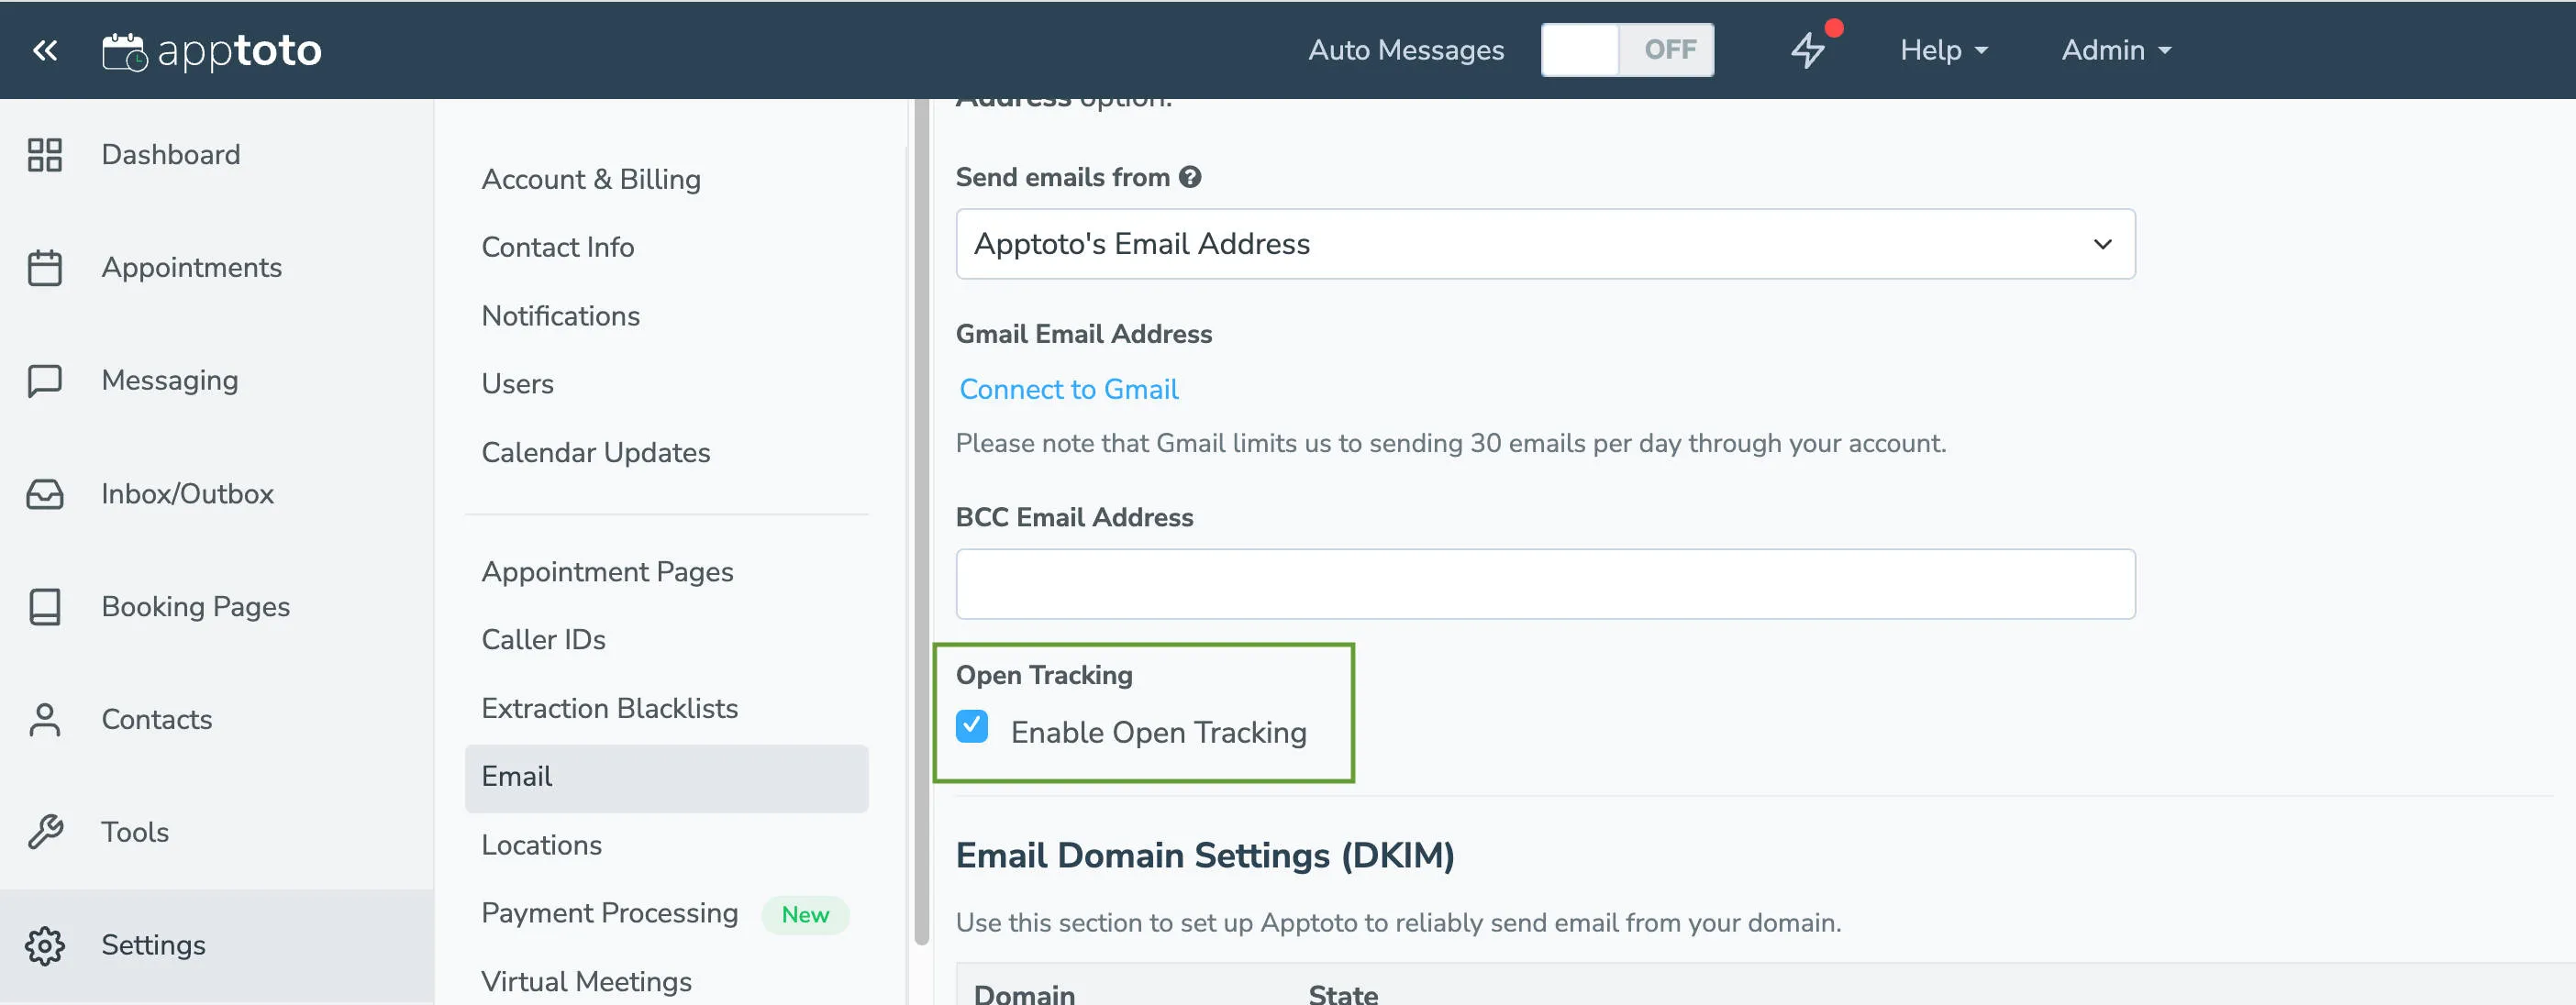Click the Connect to Gmail link

click(1067, 389)
